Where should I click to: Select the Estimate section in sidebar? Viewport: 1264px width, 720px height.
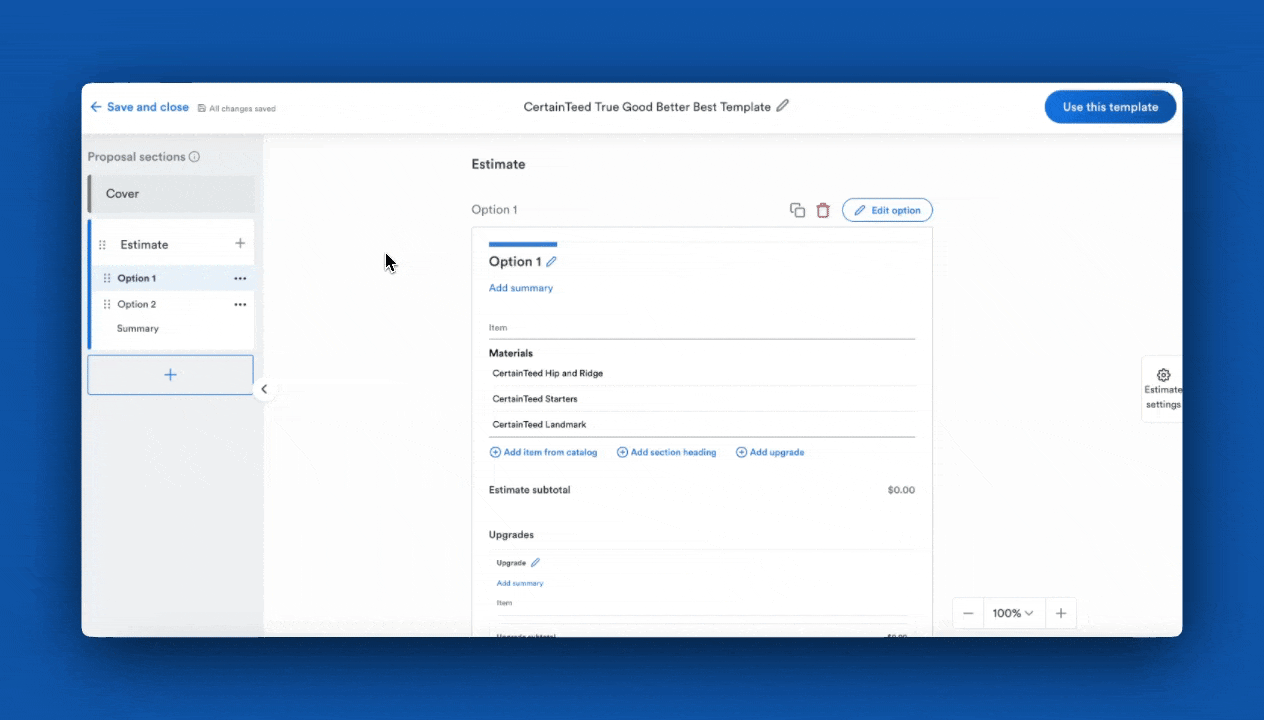(145, 244)
